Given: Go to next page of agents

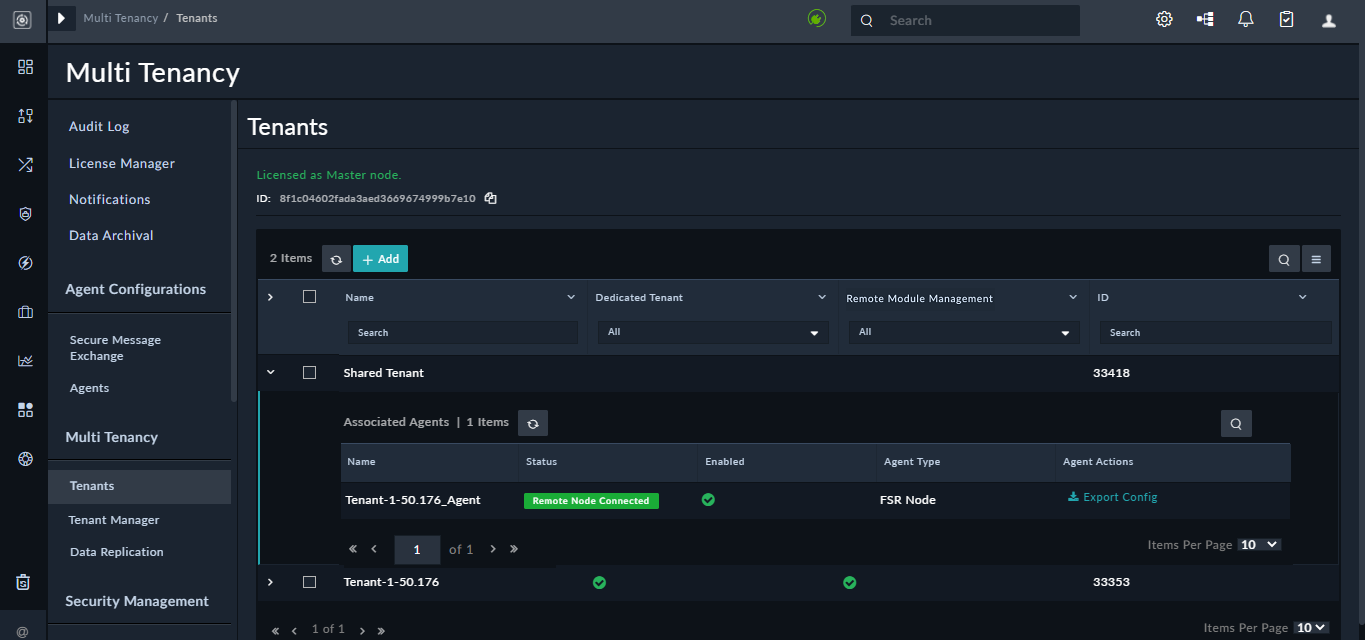Looking at the screenshot, I should (x=493, y=549).
